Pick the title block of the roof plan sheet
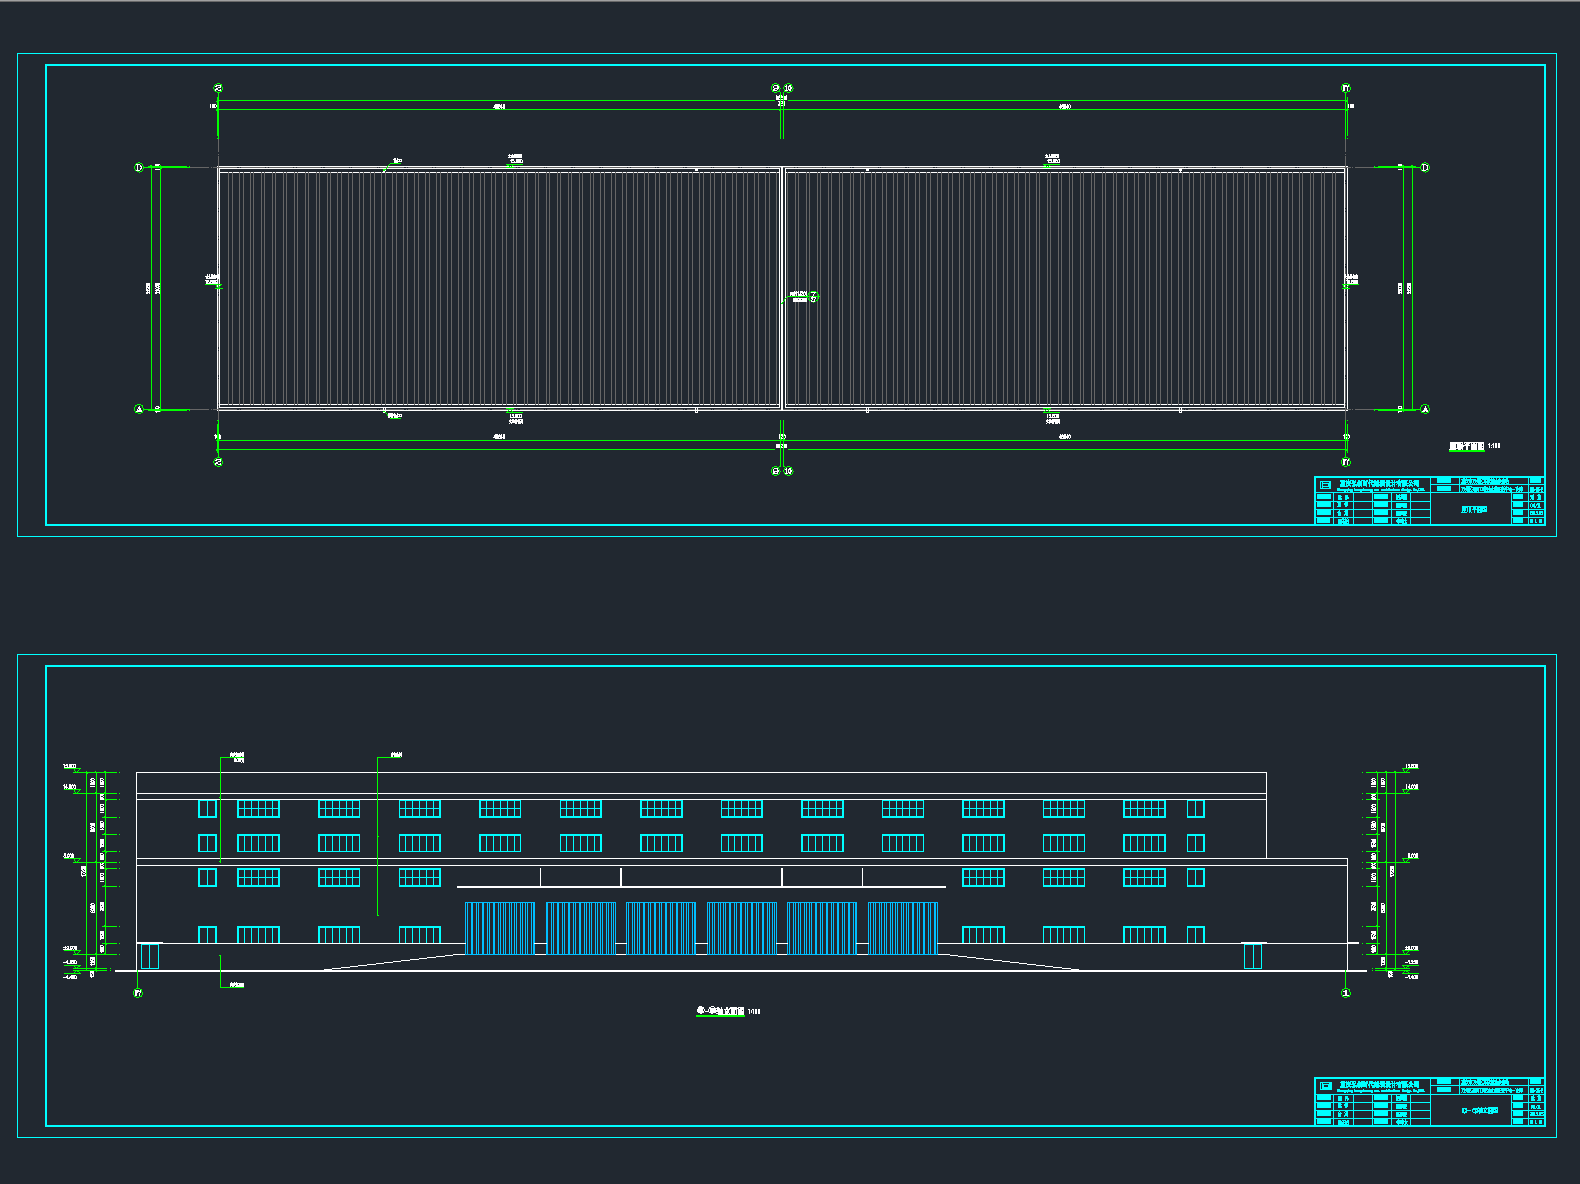 pos(1429,500)
